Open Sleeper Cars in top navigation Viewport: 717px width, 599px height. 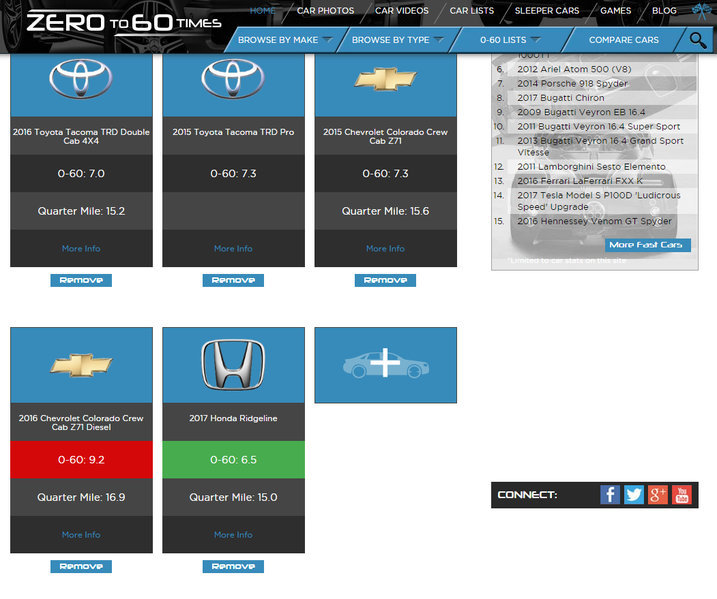coord(547,11)
